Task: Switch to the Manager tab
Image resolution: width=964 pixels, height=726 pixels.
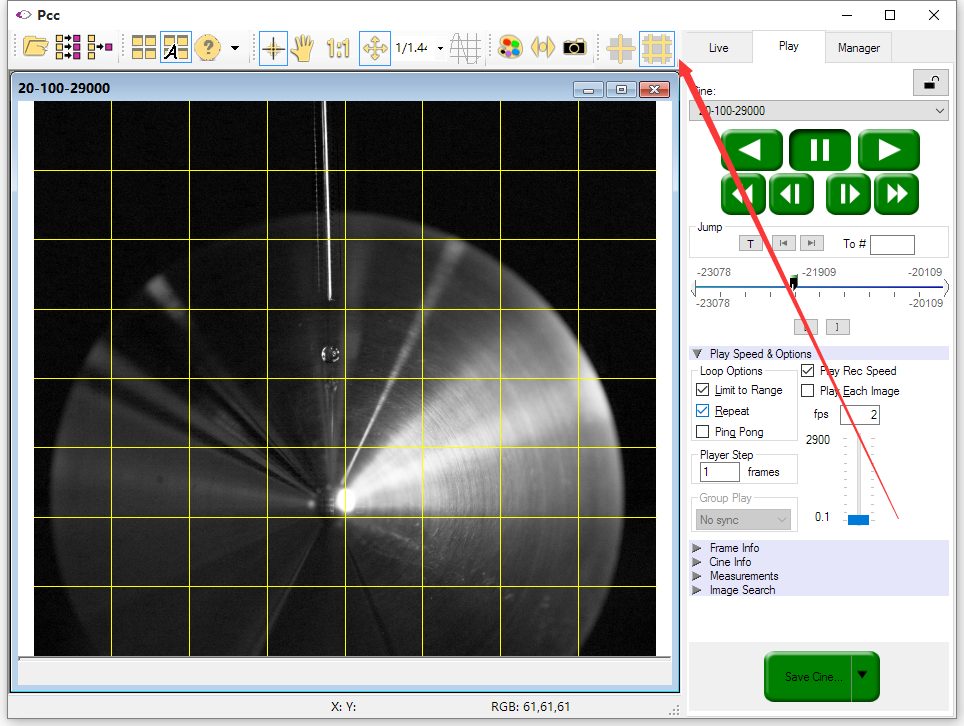Action: pos(858,48)
